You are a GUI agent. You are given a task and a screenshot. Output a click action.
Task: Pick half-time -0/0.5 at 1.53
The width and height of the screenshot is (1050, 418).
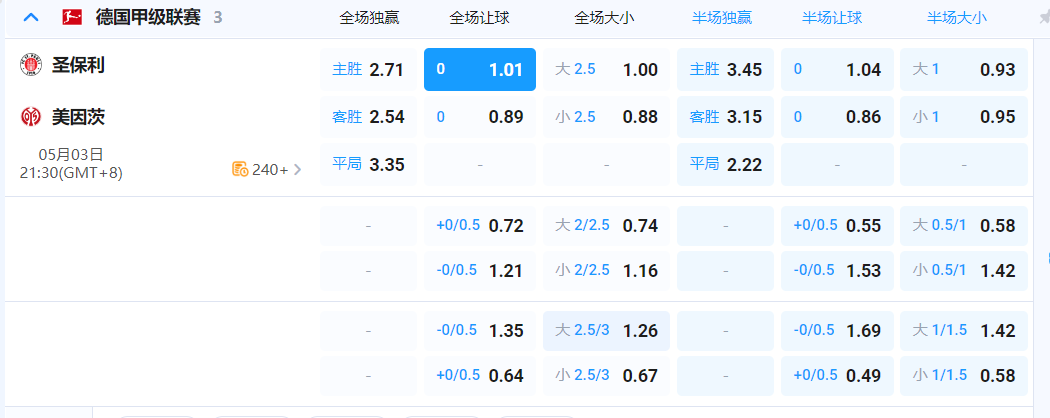837,271
